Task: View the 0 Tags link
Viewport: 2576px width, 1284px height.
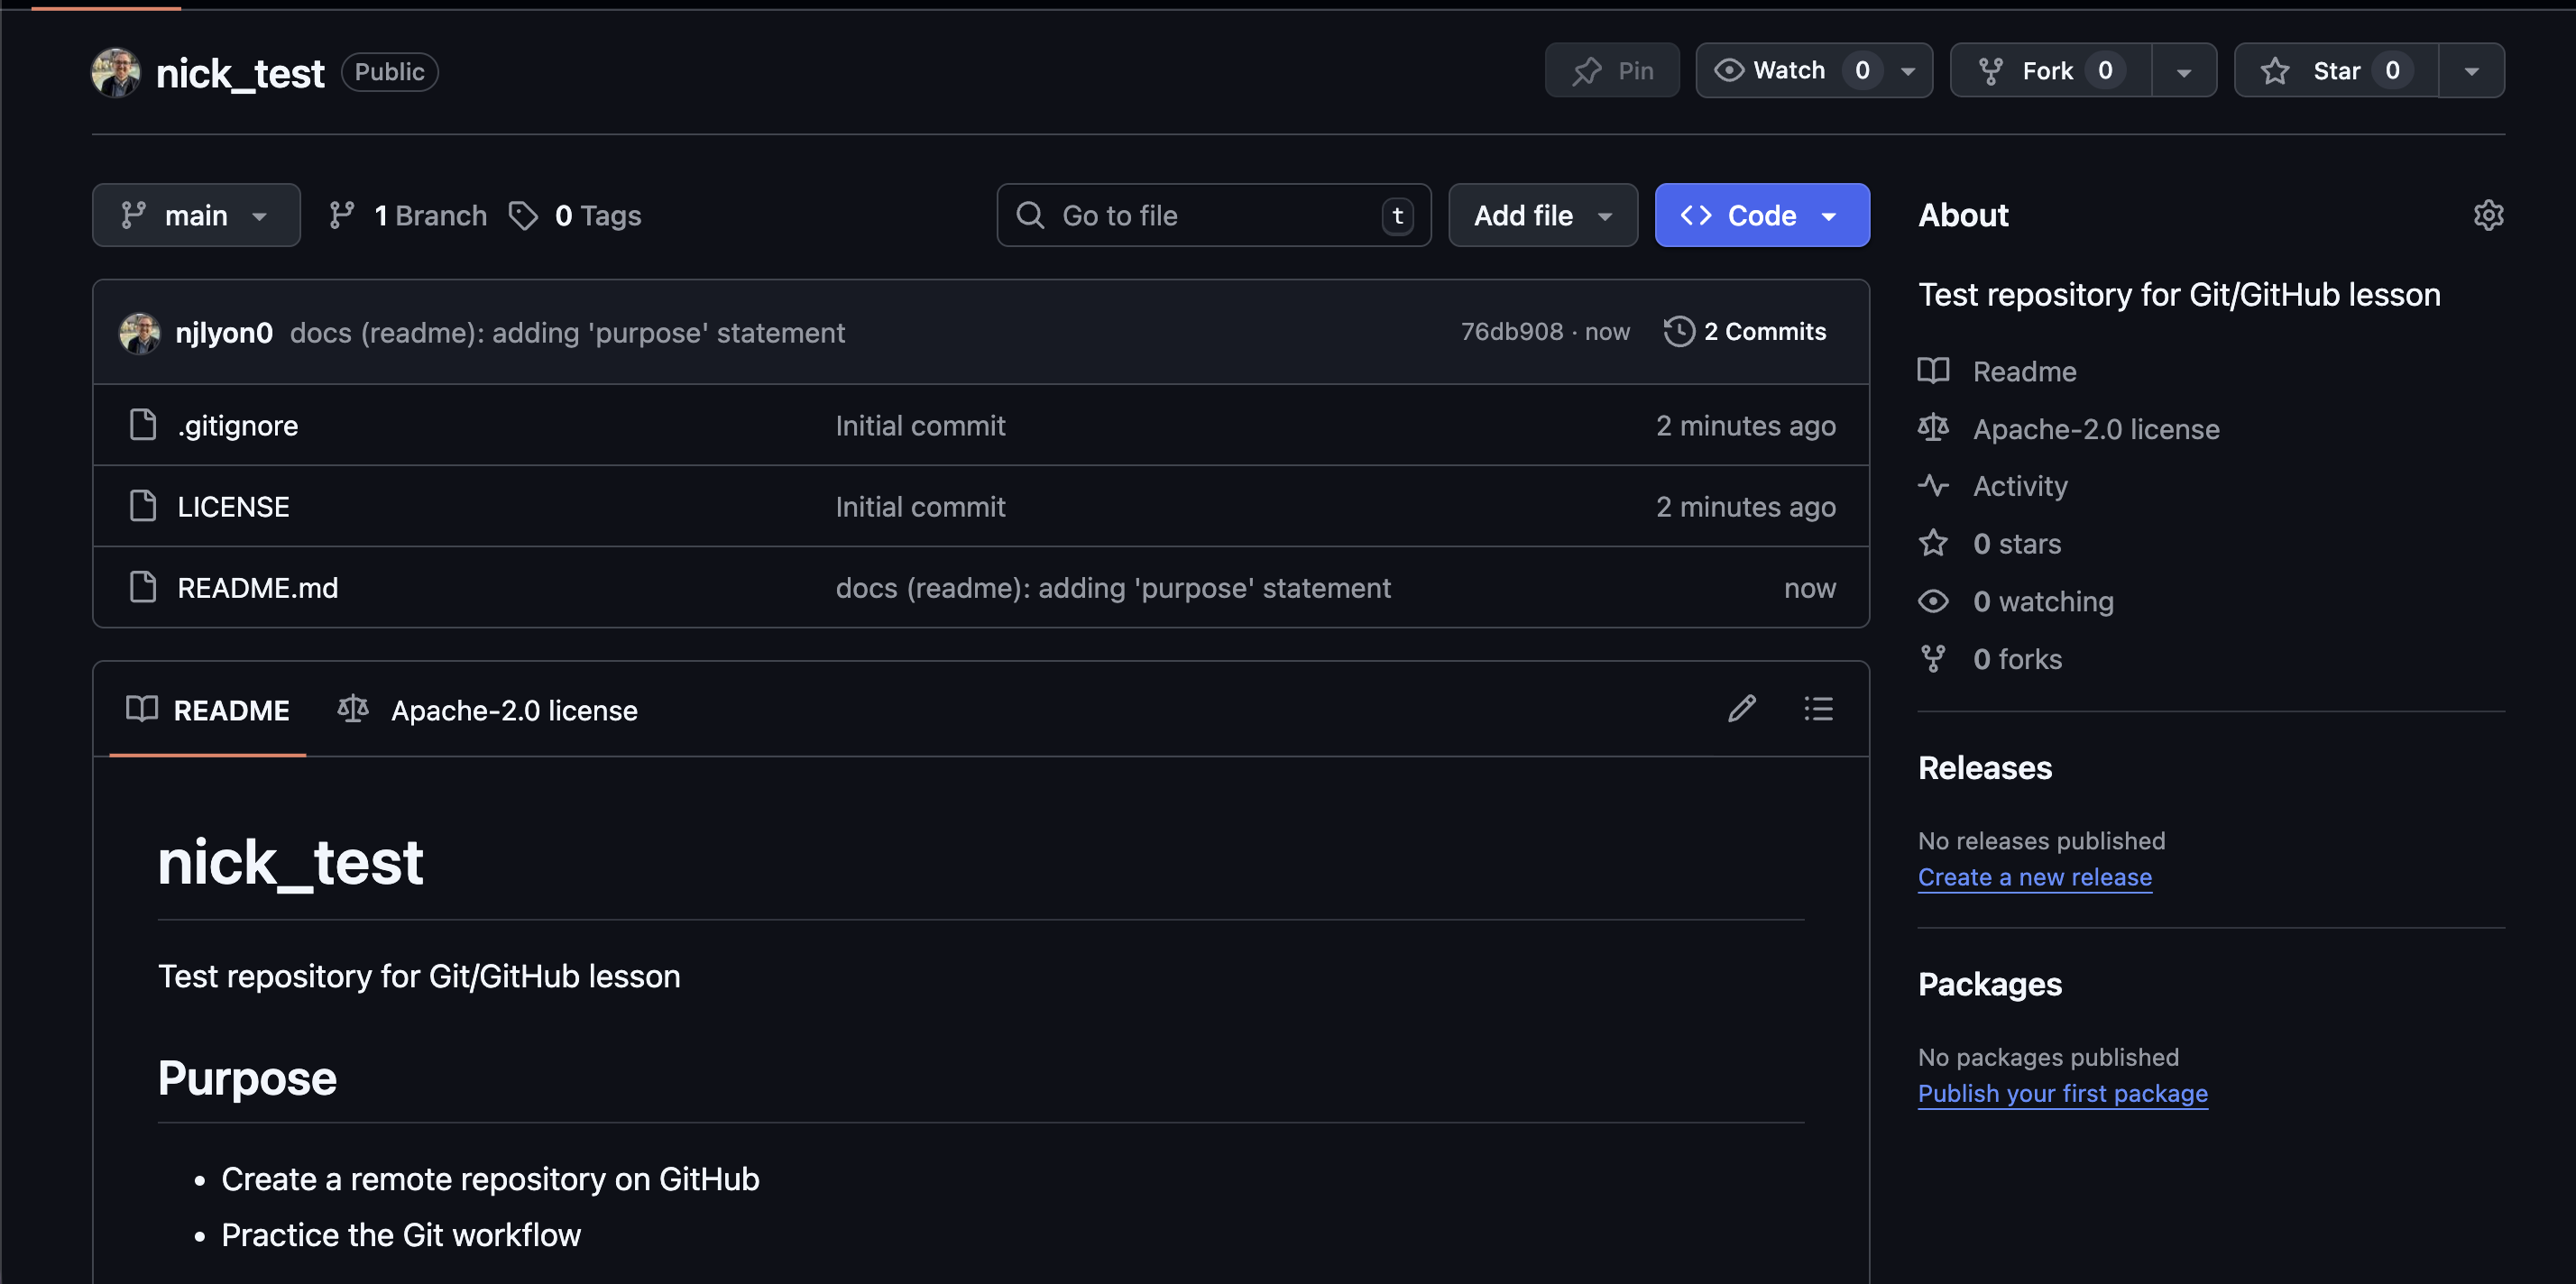Action: pyautogui.click(x=575, y=215)
